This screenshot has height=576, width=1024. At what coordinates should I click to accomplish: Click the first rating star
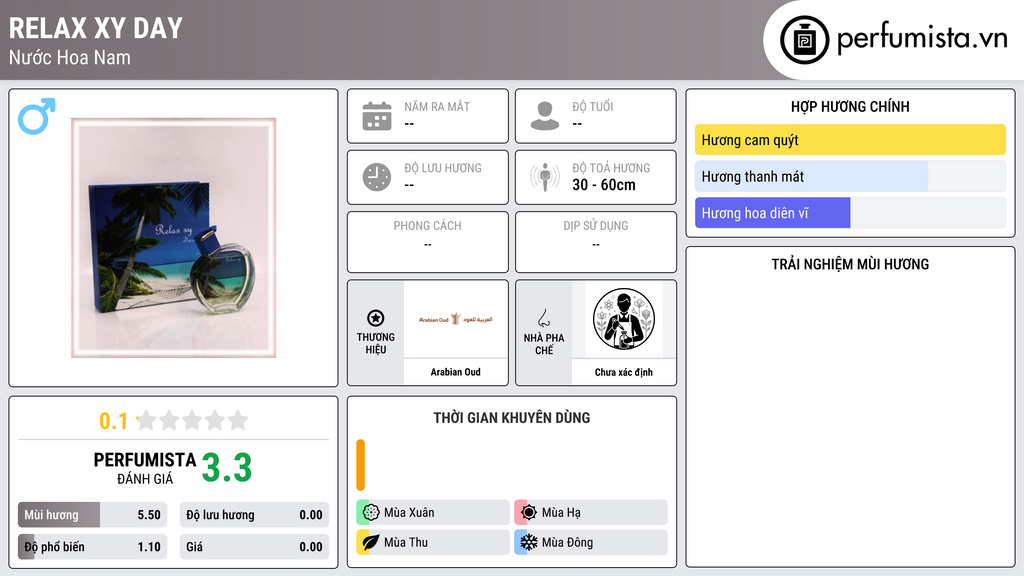[147, 420]
